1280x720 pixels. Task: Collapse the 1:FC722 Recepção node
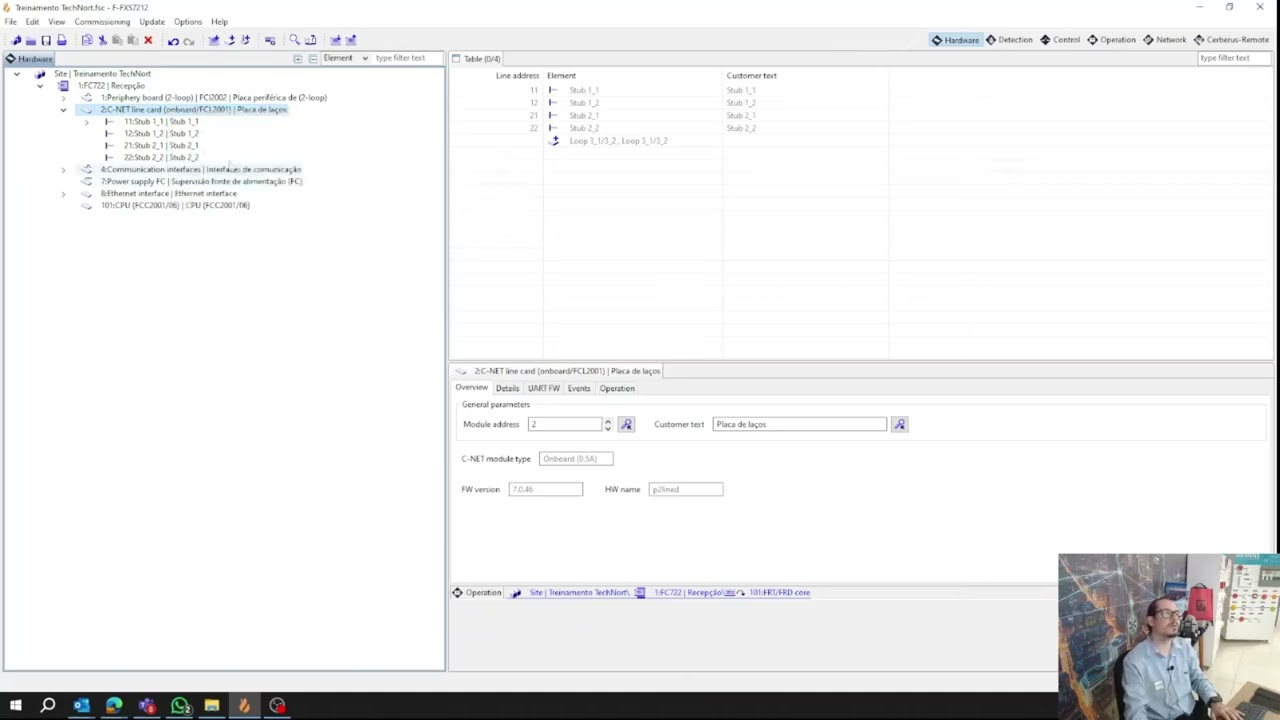pyautogui.click(x=40, y=86)
